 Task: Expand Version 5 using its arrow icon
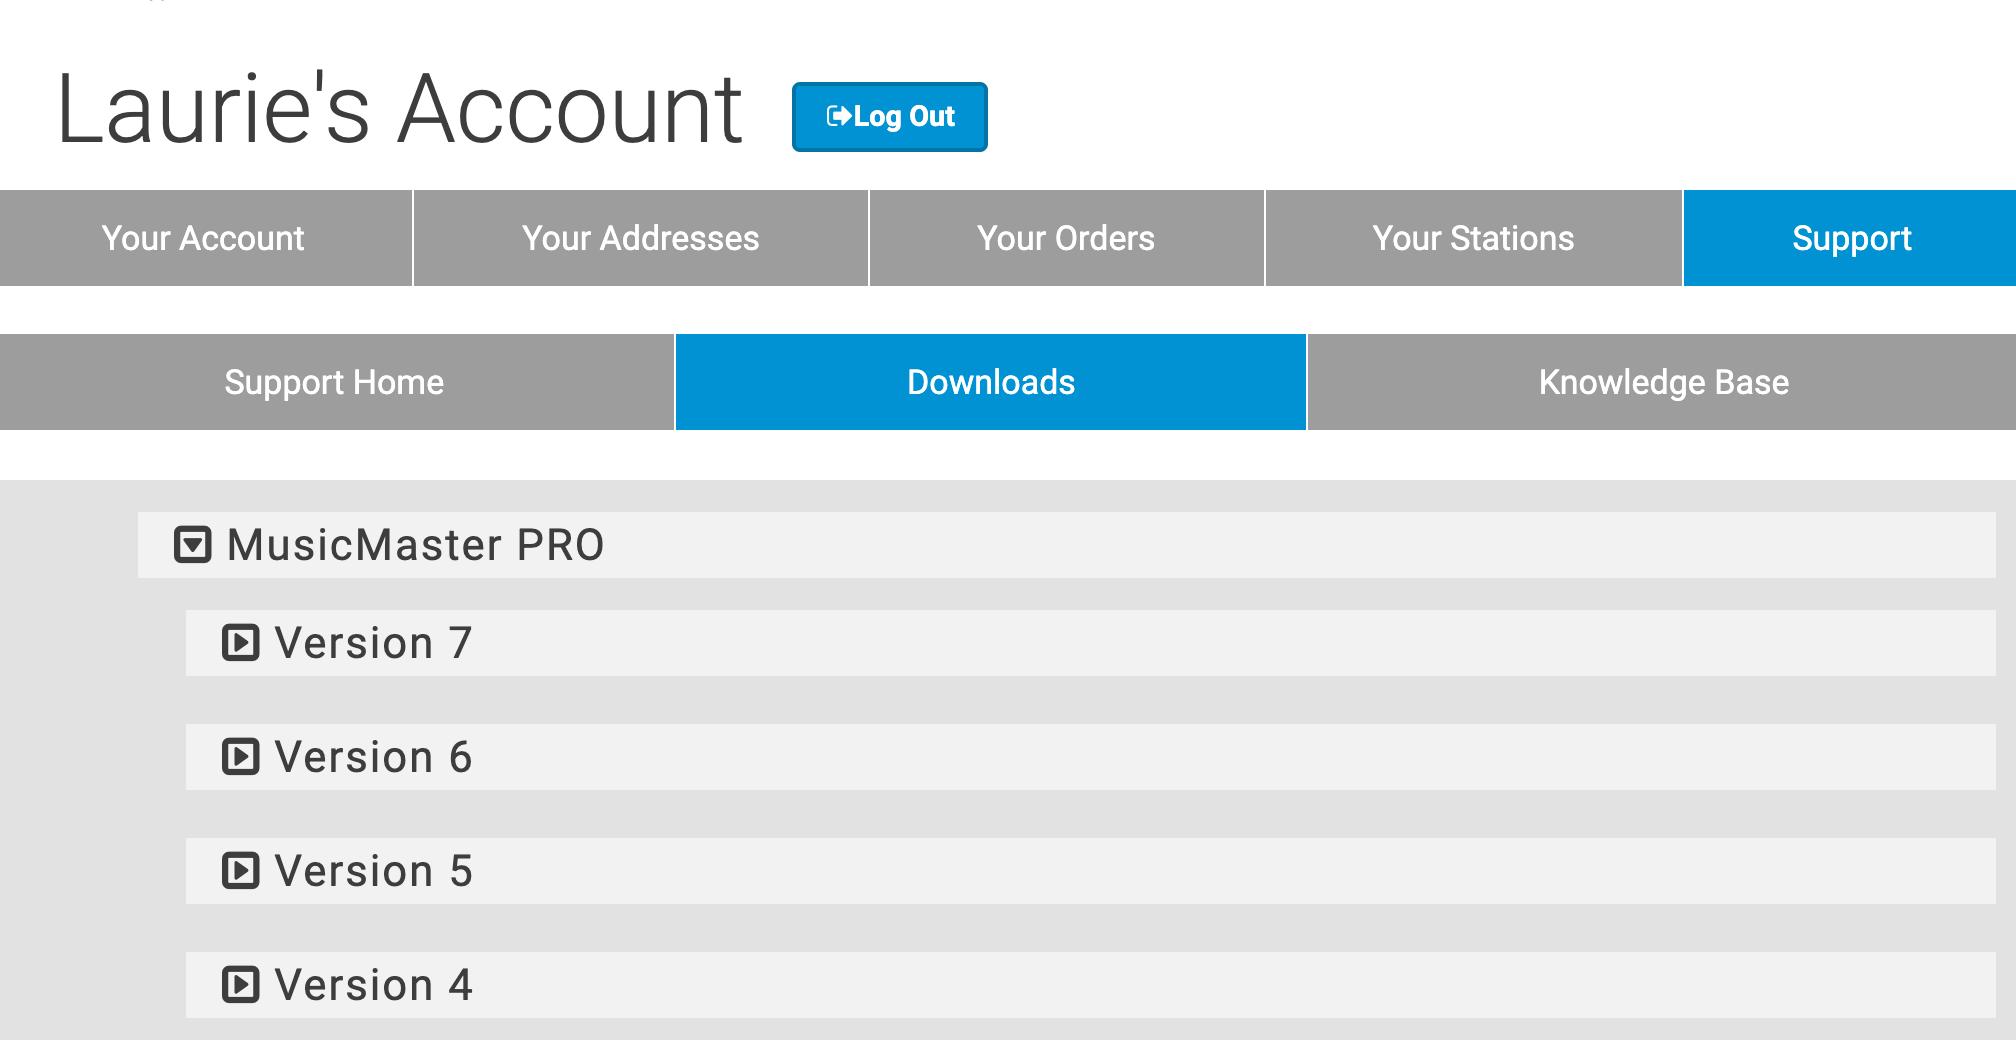pos(241,871)
